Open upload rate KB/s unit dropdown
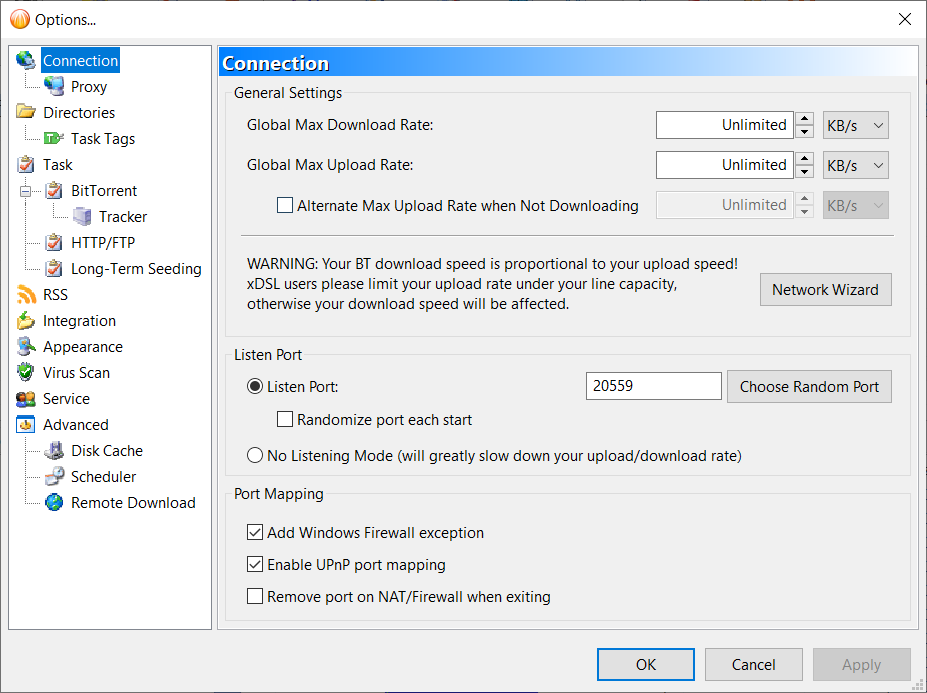Screen dimensions: 927x693 point(855,165)
